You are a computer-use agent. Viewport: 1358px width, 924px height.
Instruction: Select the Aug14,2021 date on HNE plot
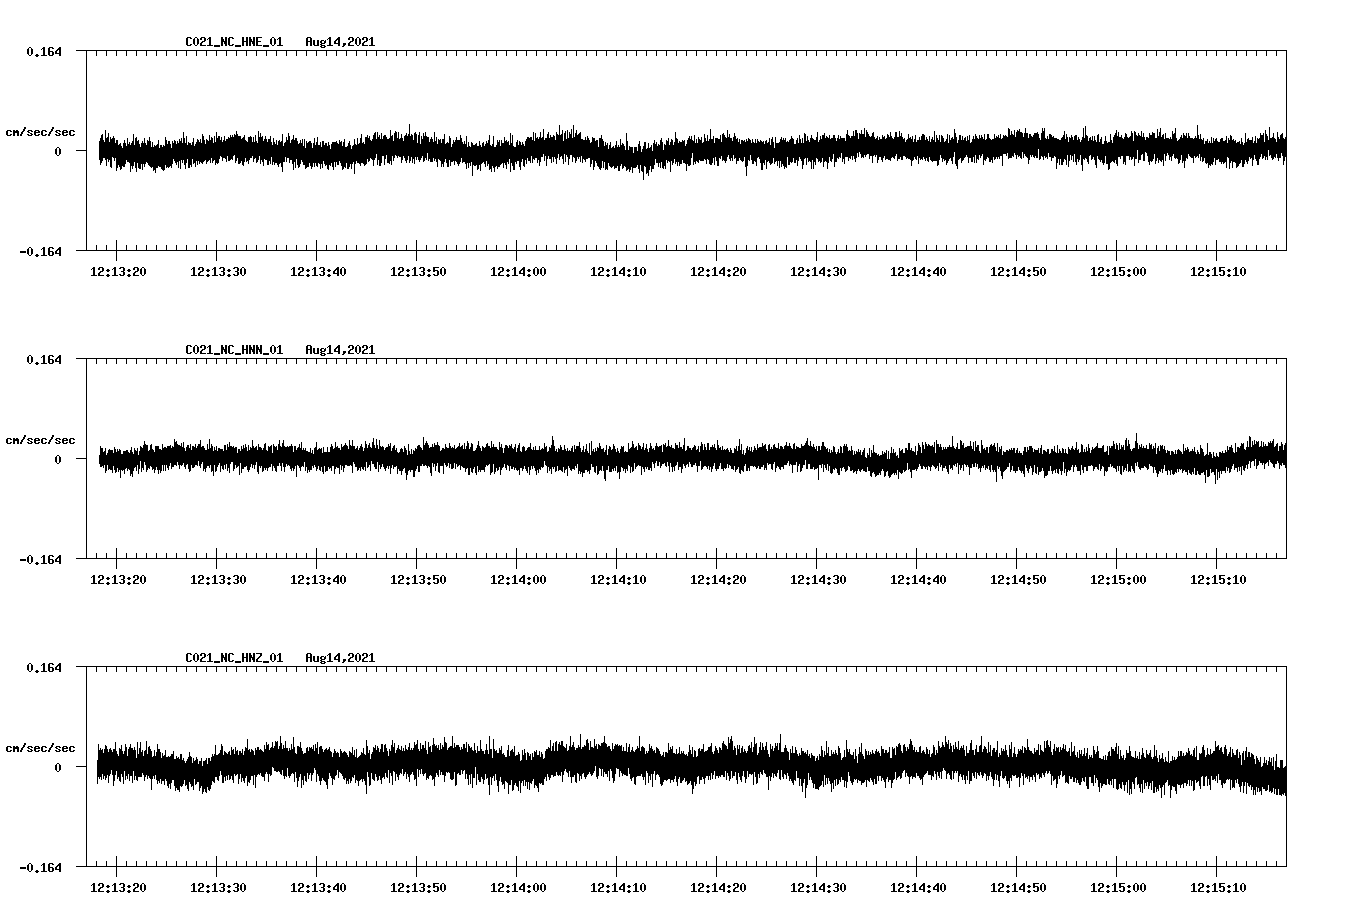(x=340, y=42)
